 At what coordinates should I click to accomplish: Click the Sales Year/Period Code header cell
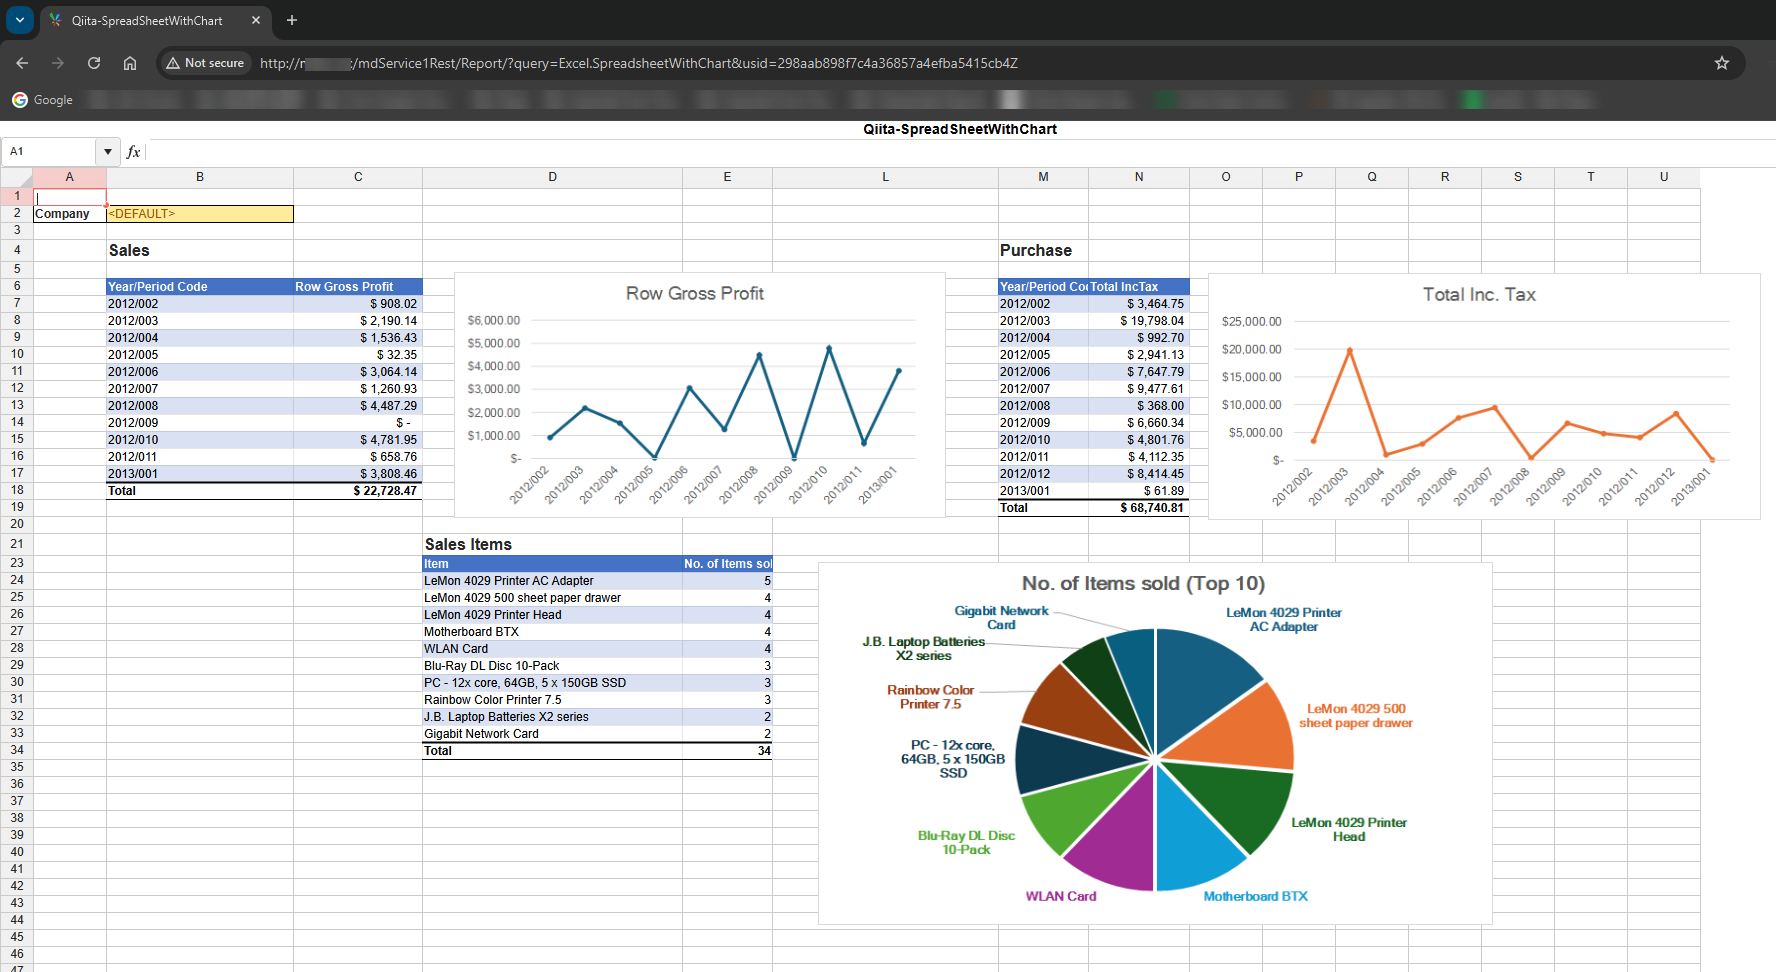click(200, 287)
